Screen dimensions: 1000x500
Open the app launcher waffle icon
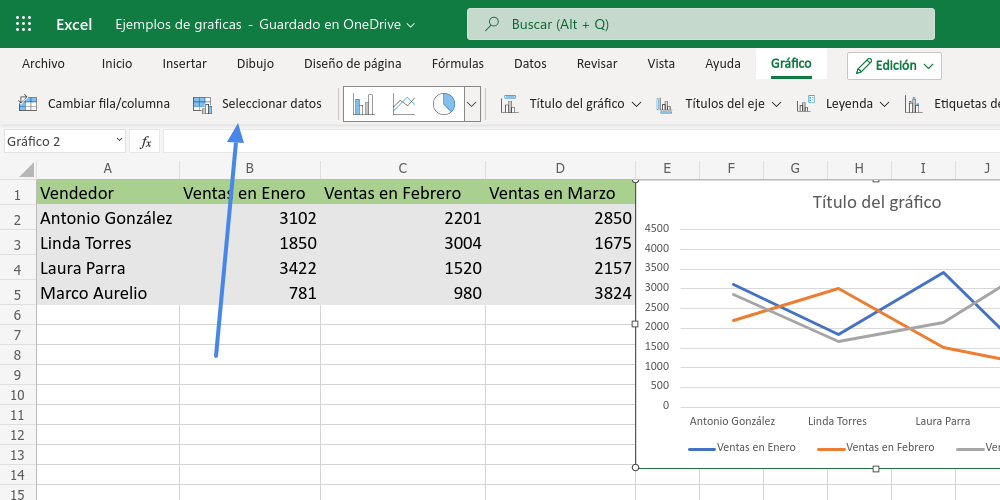(x=24, y=24)
